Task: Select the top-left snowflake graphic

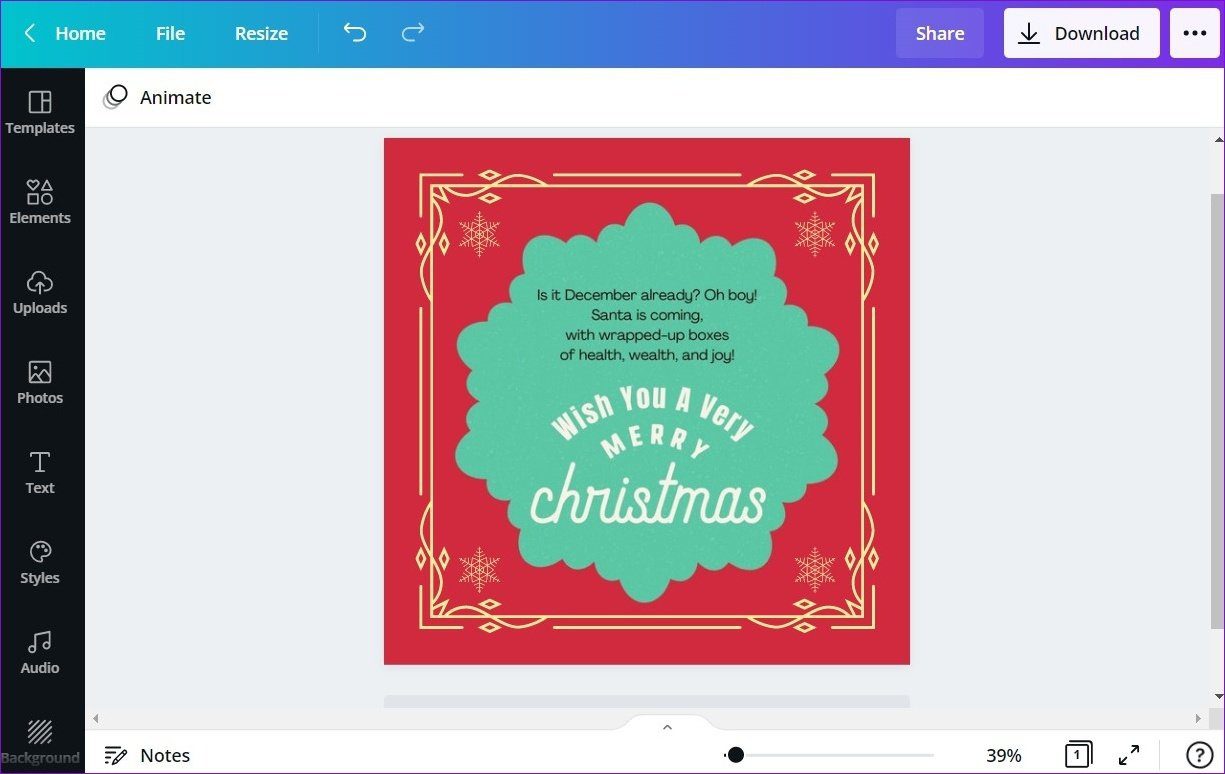Action: (479, 233)
